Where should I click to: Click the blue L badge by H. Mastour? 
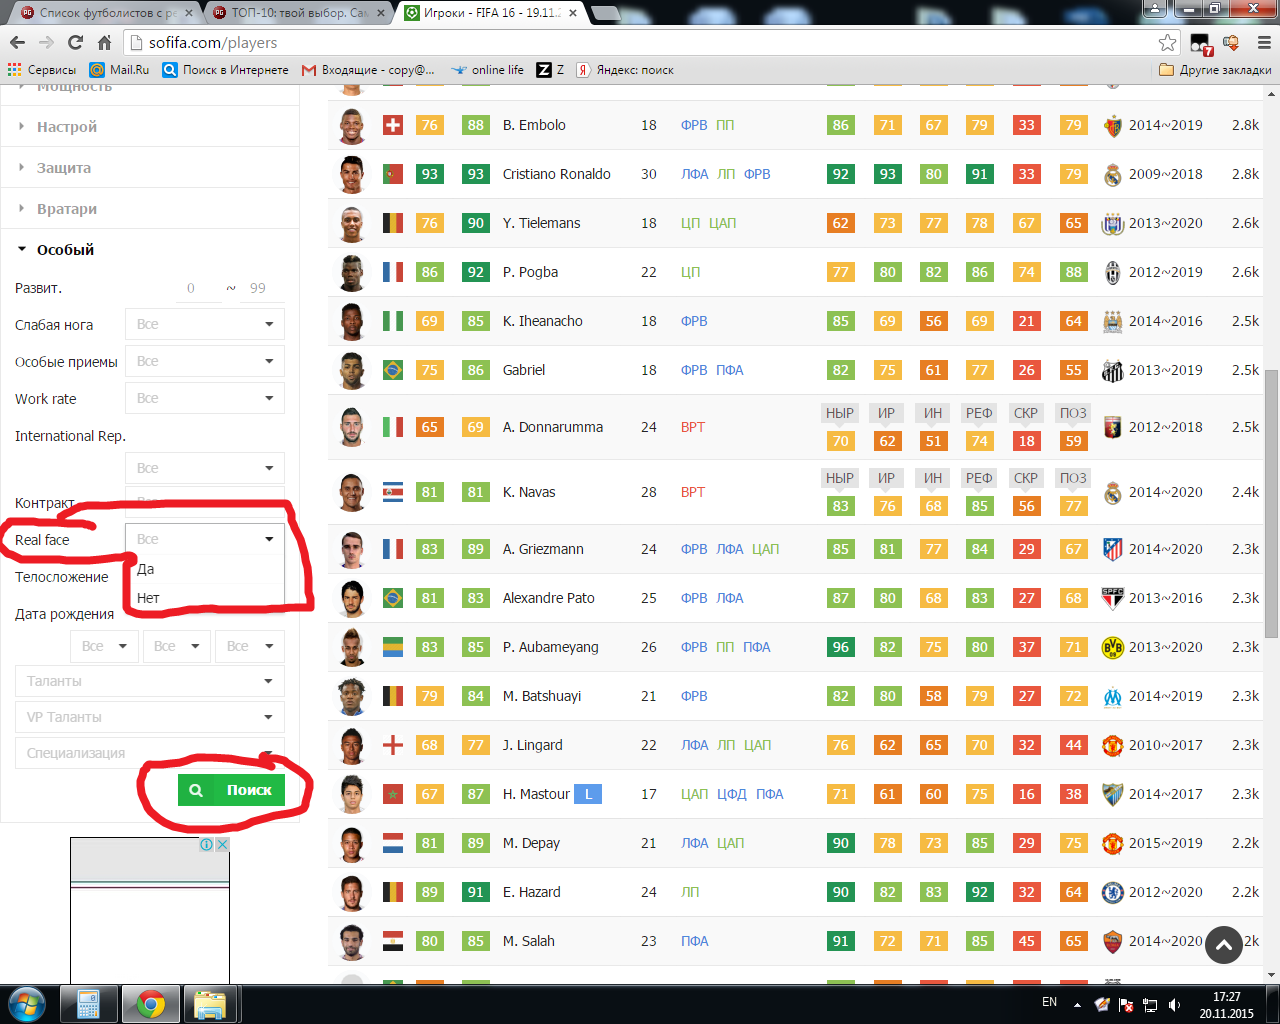pos(588,794)
